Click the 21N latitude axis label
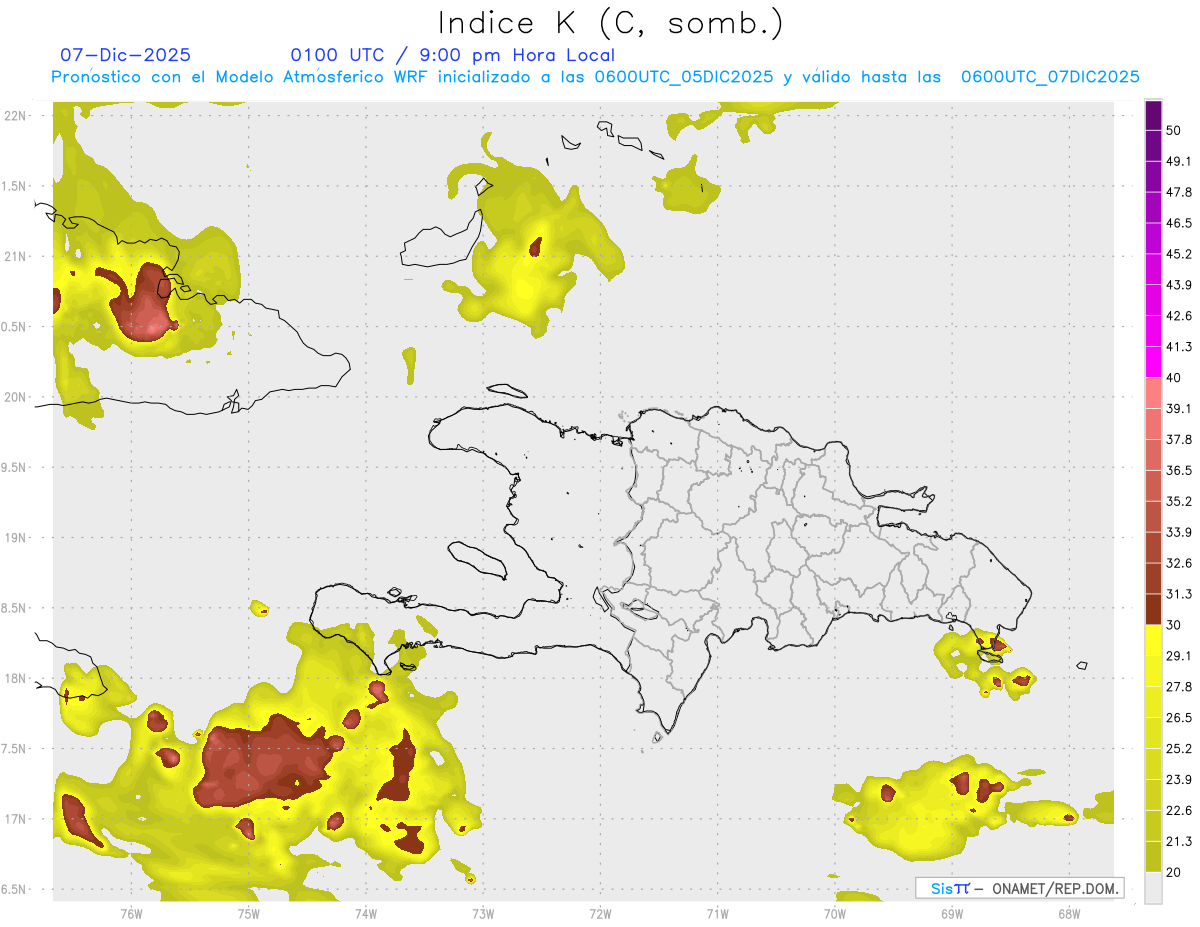This screenshot has height=927, width=1200. [x=15, y=256]
